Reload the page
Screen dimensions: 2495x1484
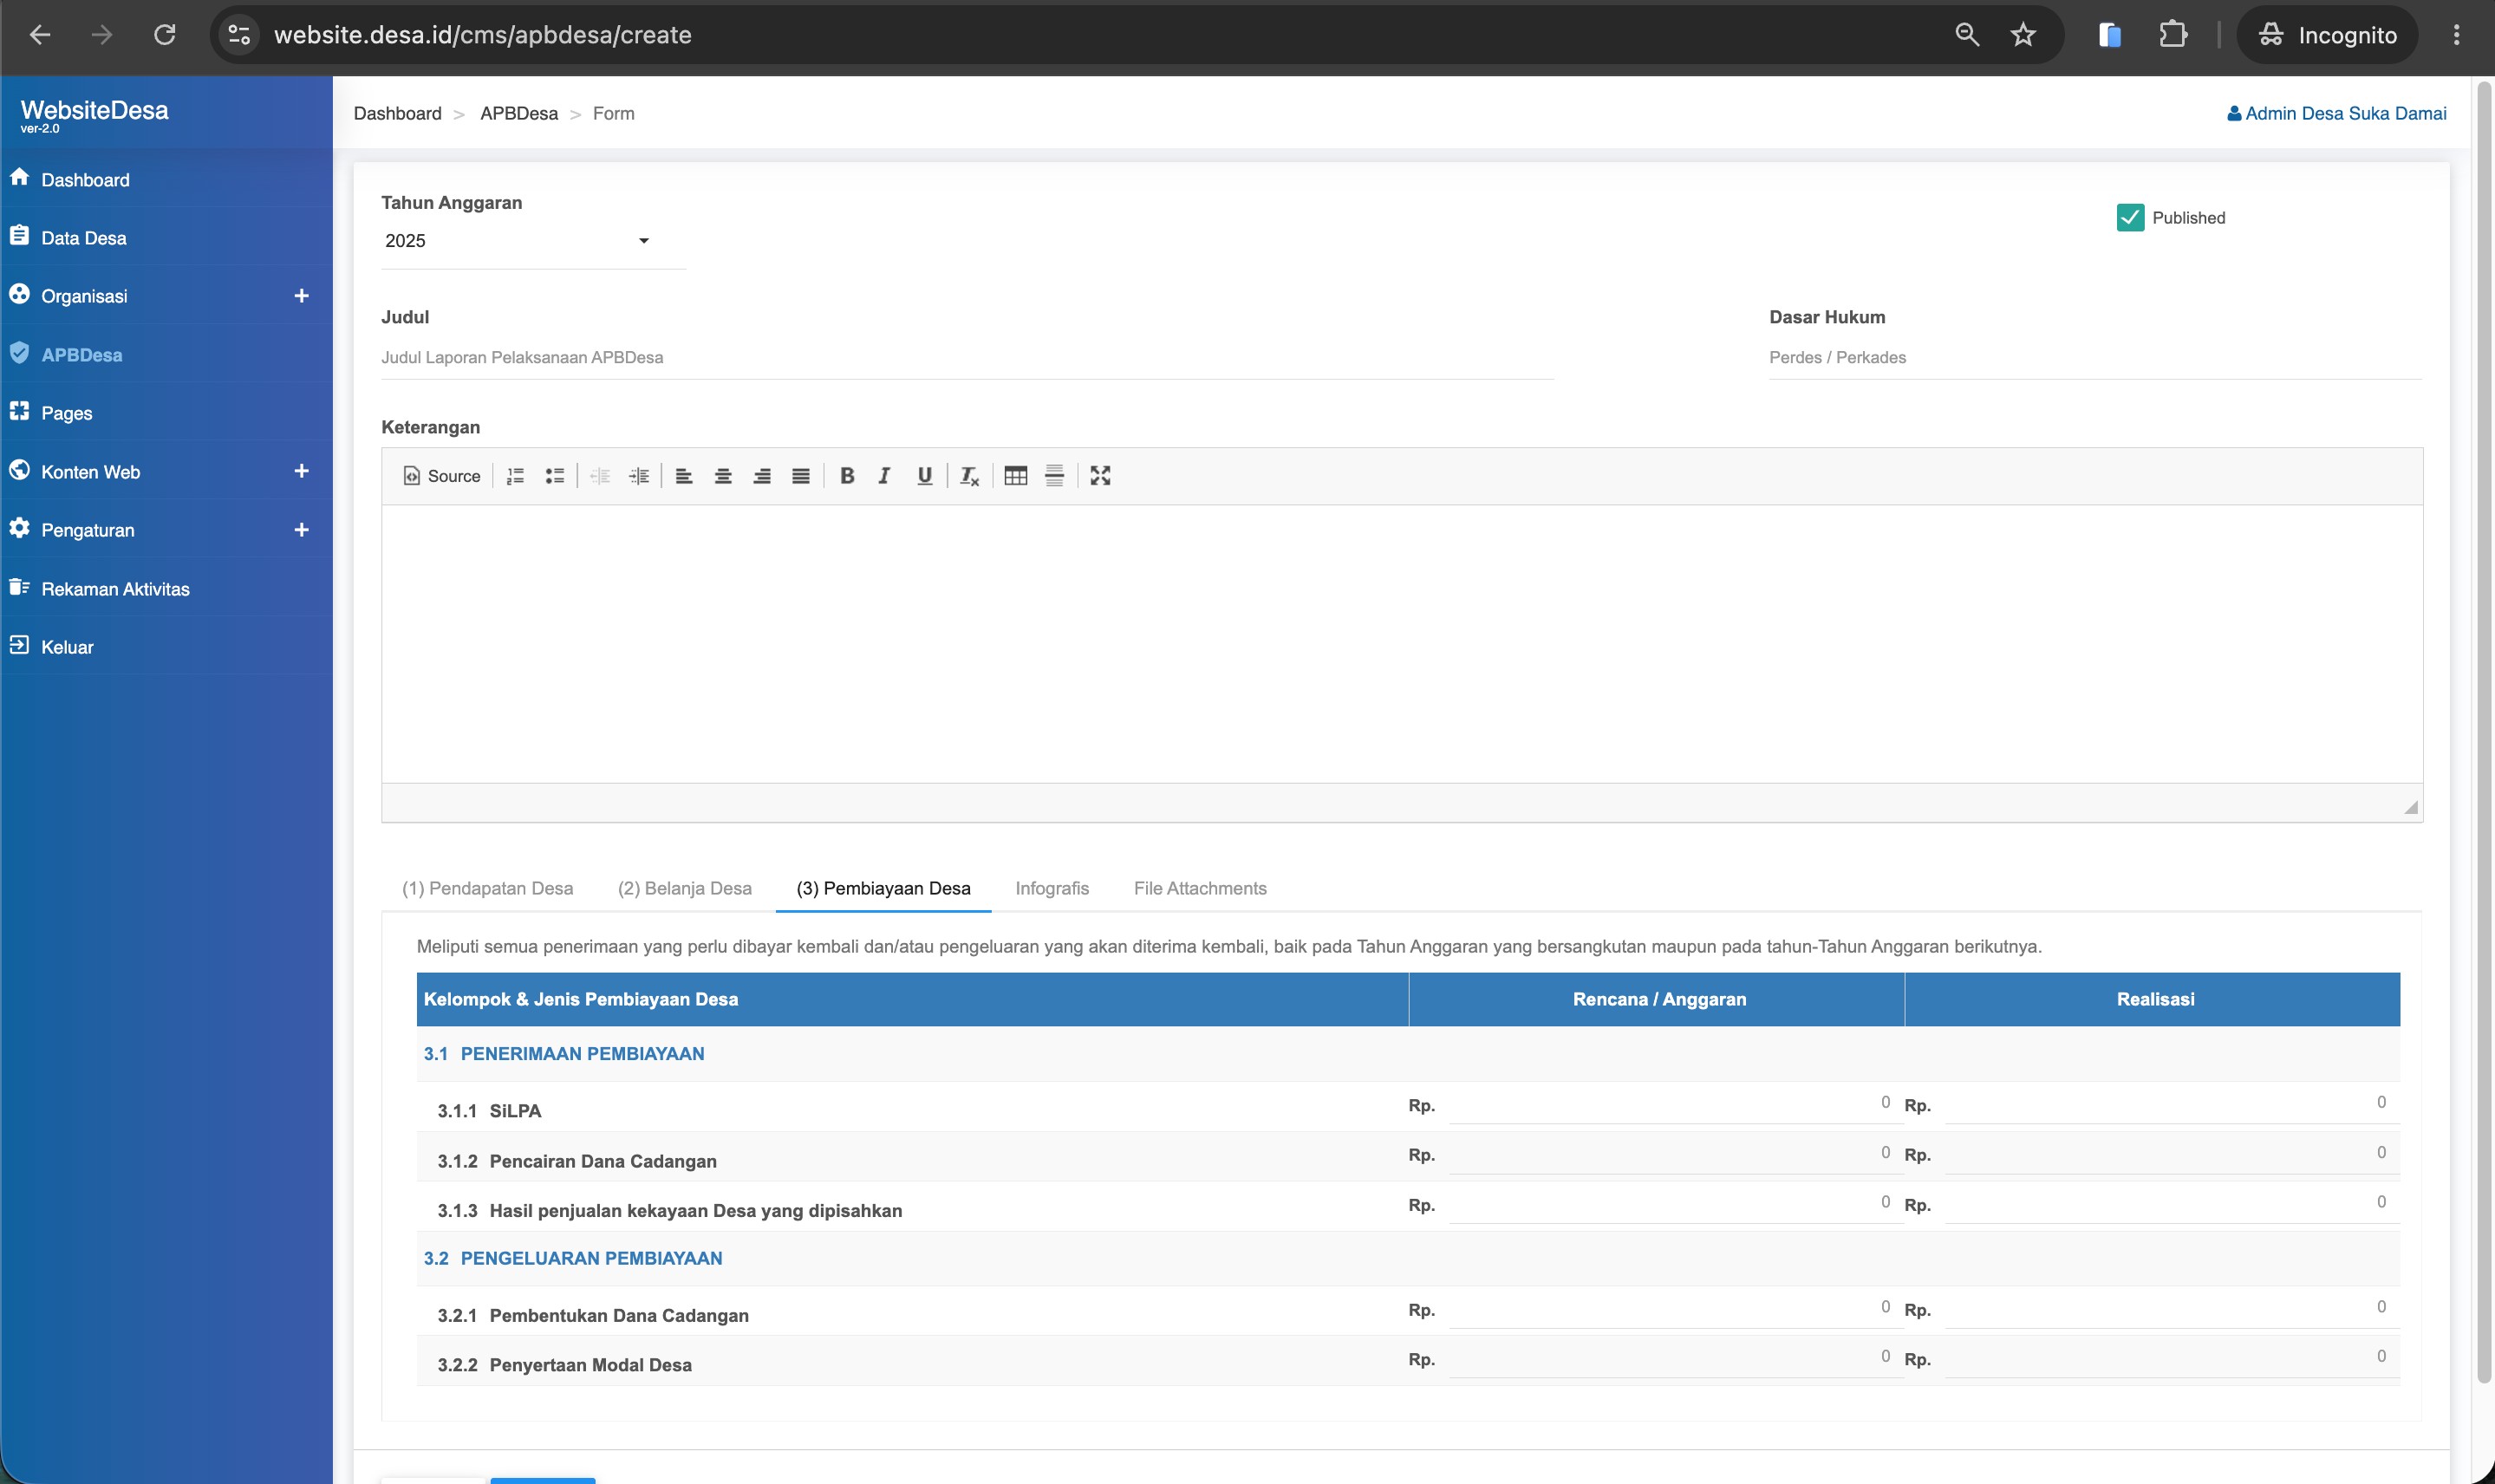point(165,35)
